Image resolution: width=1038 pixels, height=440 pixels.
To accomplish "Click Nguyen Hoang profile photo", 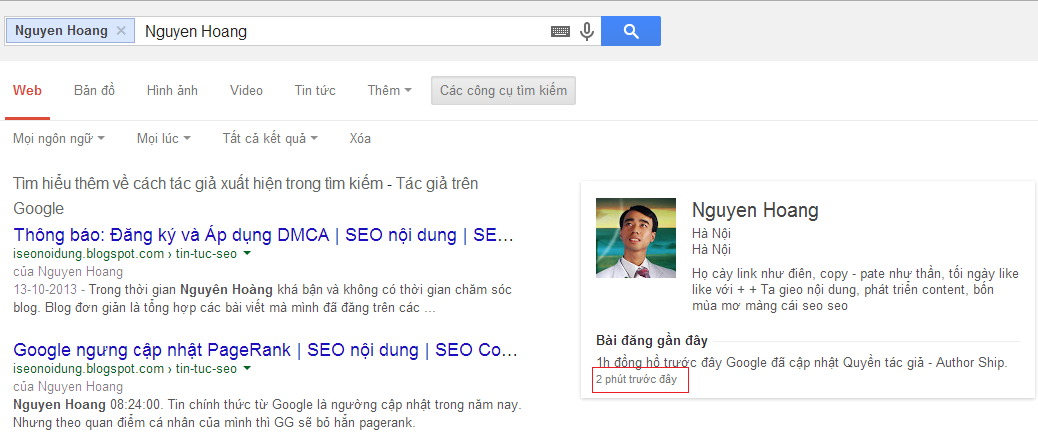I will click(636, 238).
